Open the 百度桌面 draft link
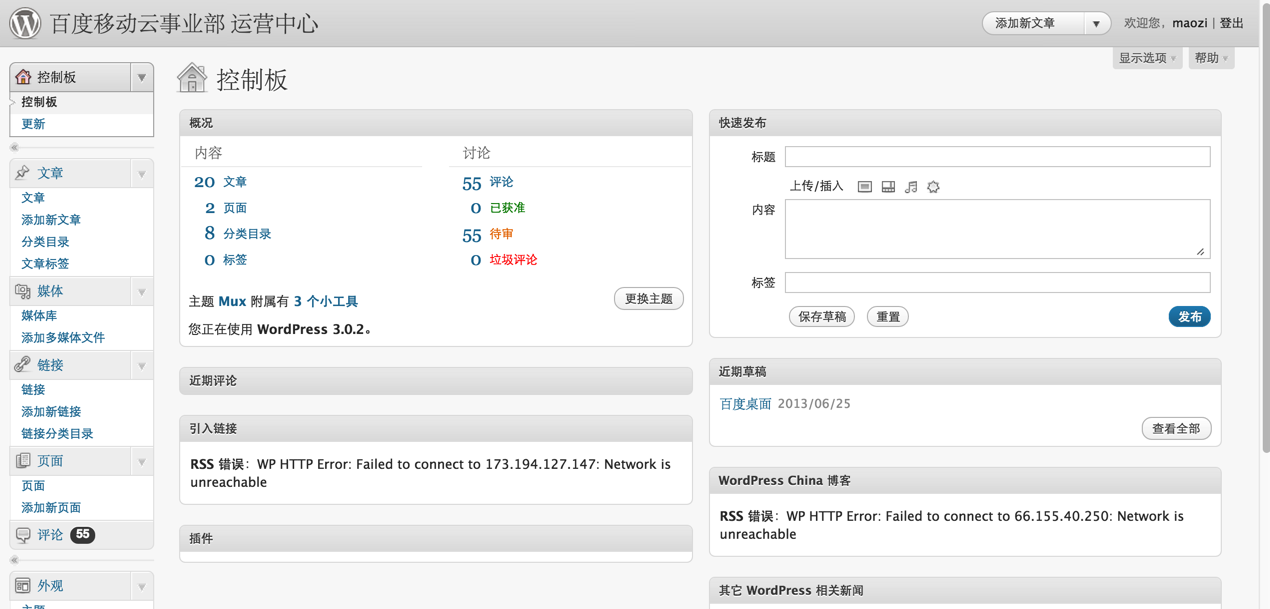1270x609 pixels. tap(746, 404)
